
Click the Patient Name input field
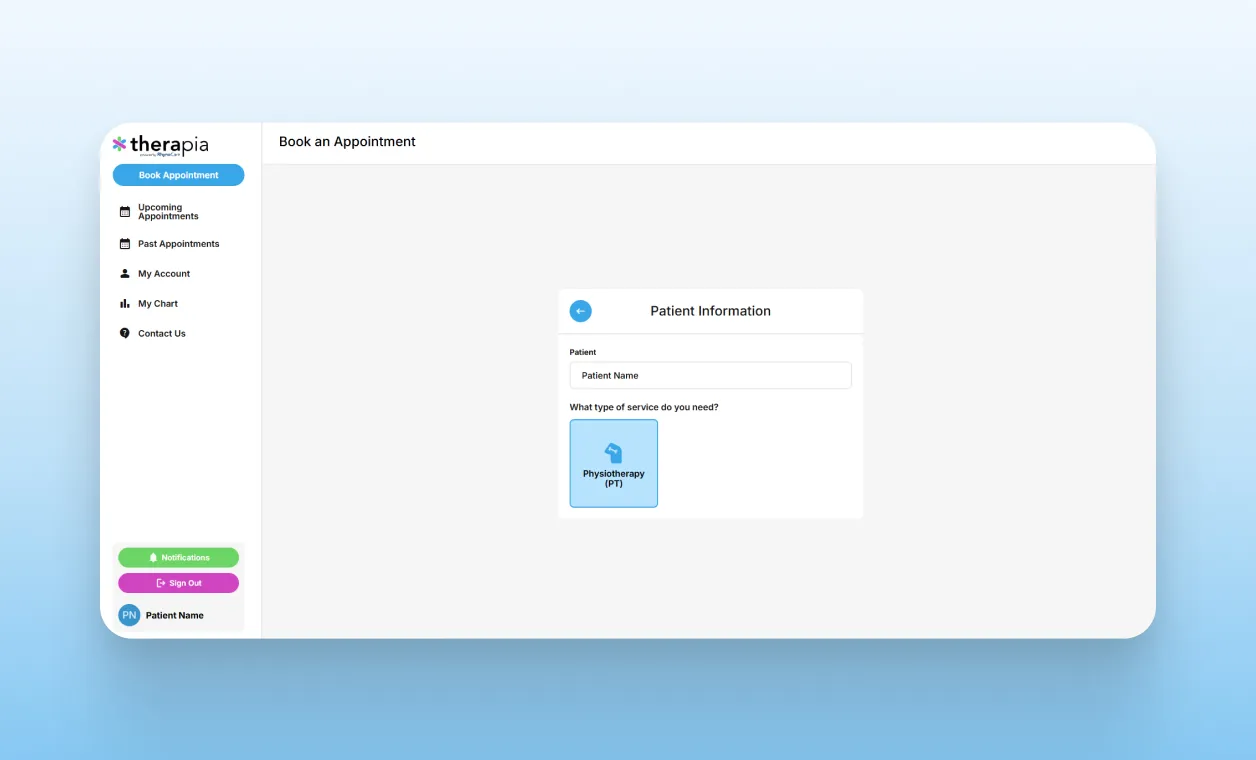[x=710, y=375]
